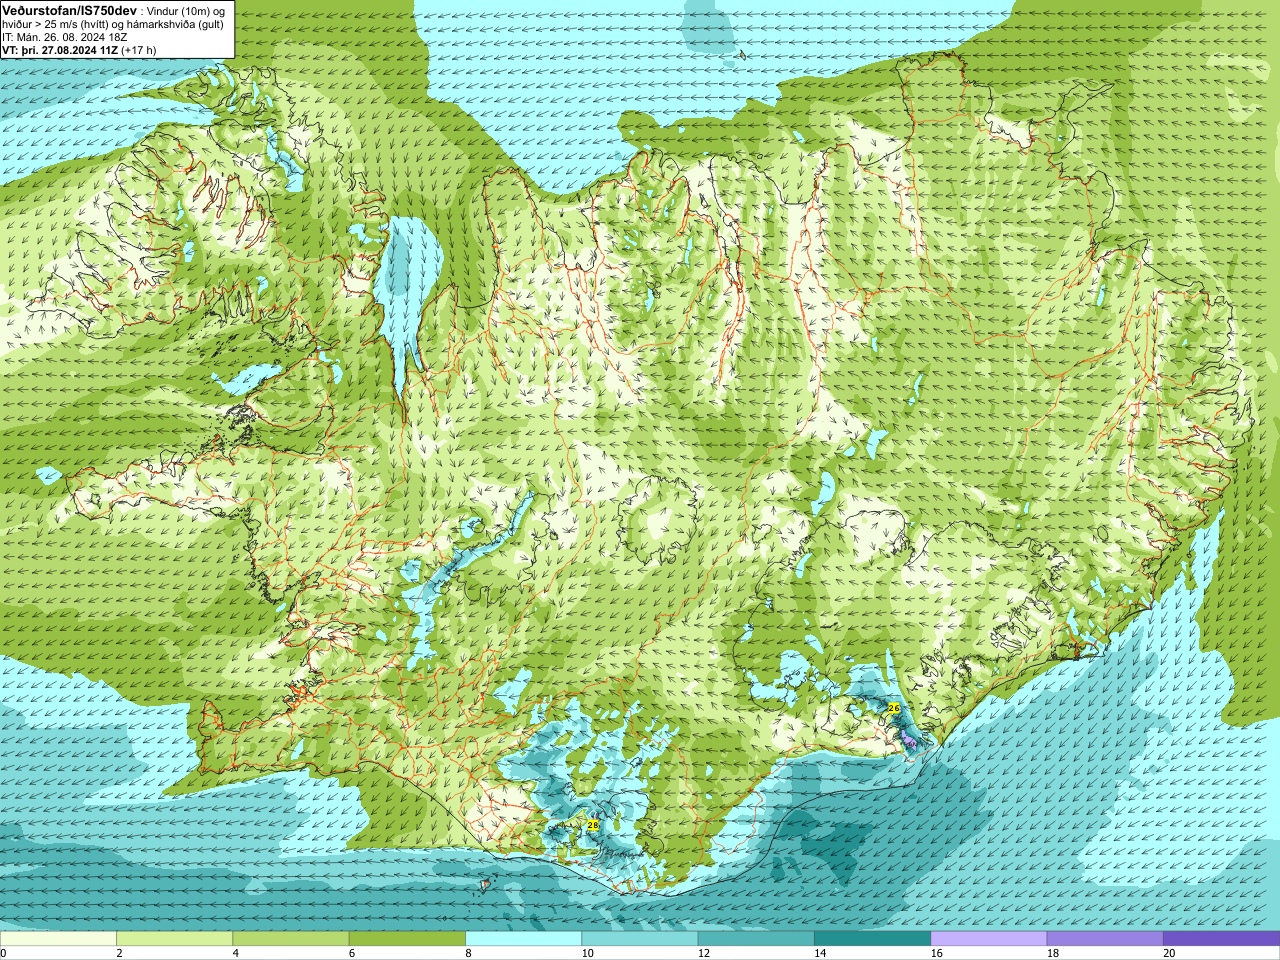Click the purple high-wind patch below label 26

click(910, 742)
